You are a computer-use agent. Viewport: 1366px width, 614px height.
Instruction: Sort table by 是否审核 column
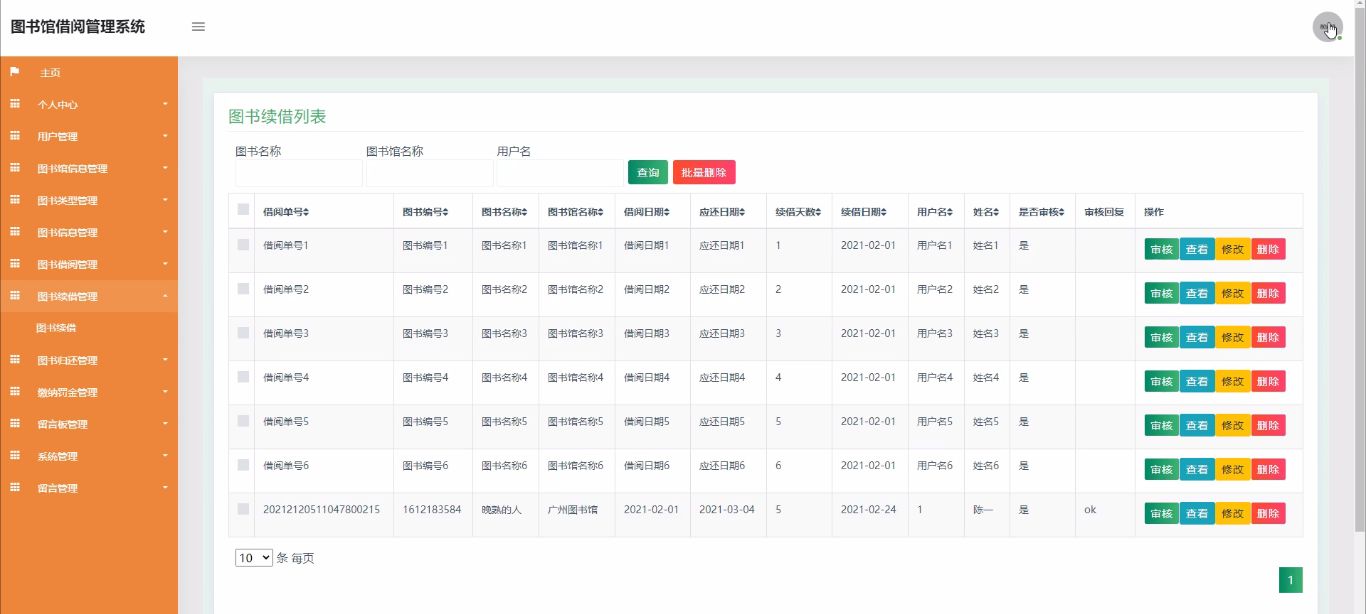[x=1041, y=212]
